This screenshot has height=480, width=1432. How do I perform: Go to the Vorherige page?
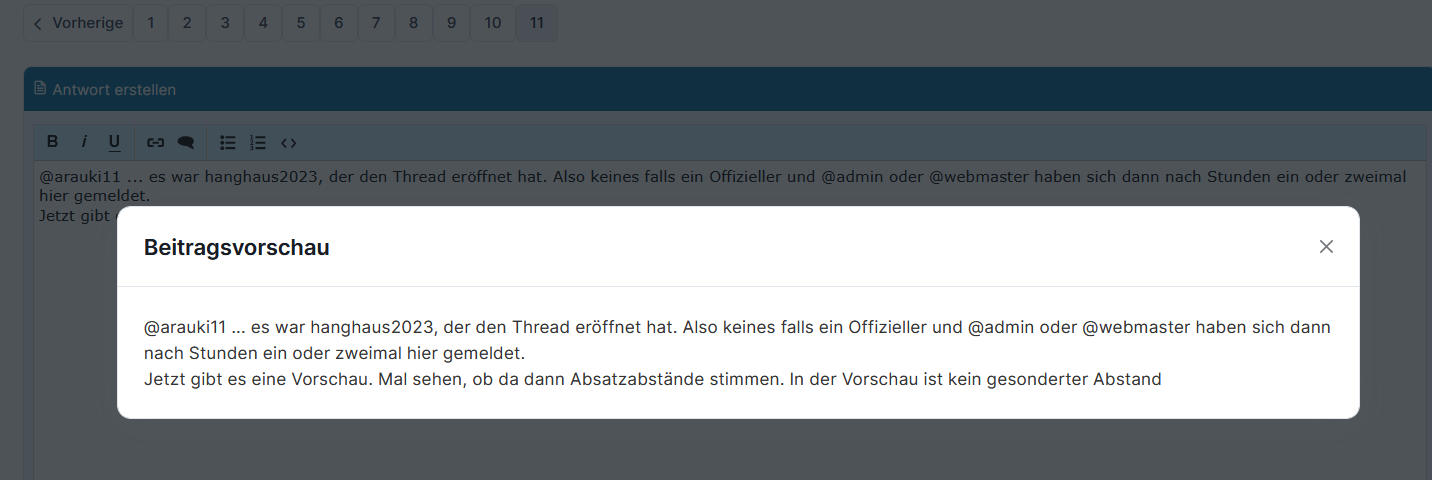click(x=78, y=23)
